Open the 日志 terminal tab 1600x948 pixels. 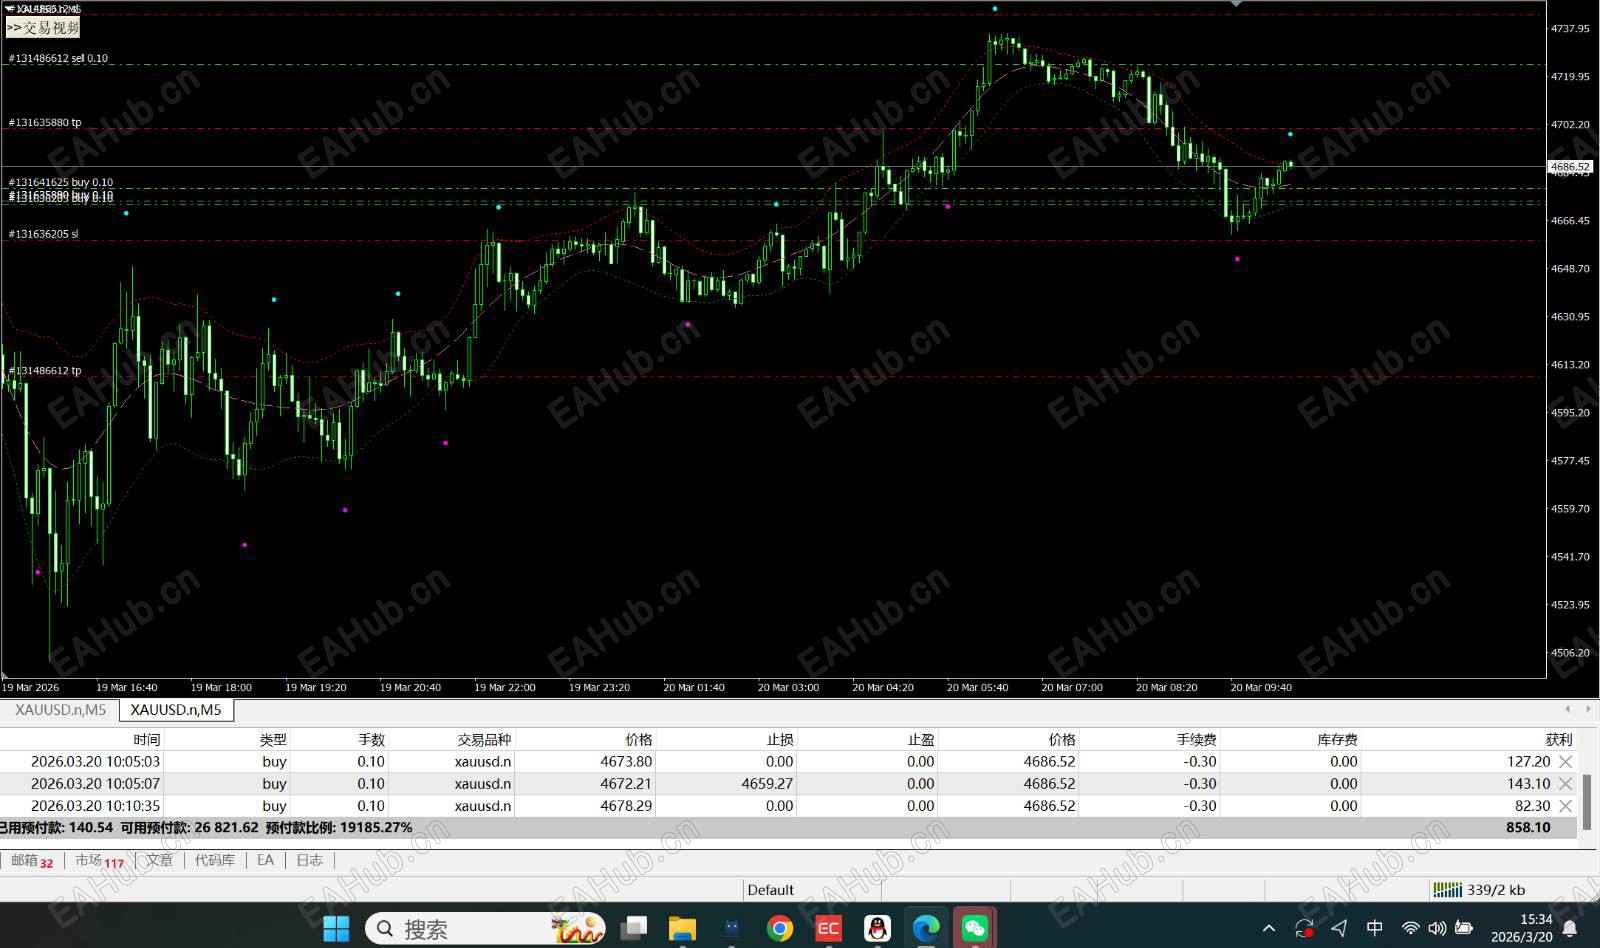(309, 860)
